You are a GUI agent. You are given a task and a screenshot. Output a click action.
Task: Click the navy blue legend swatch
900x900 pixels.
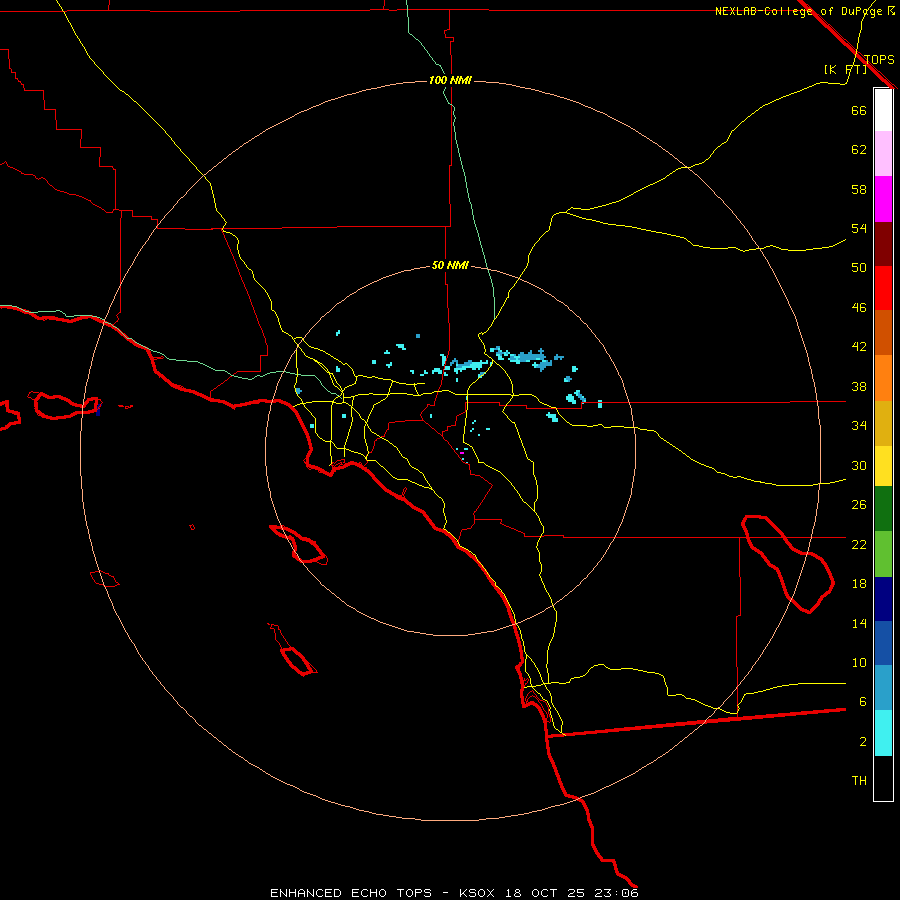point(883,599)
